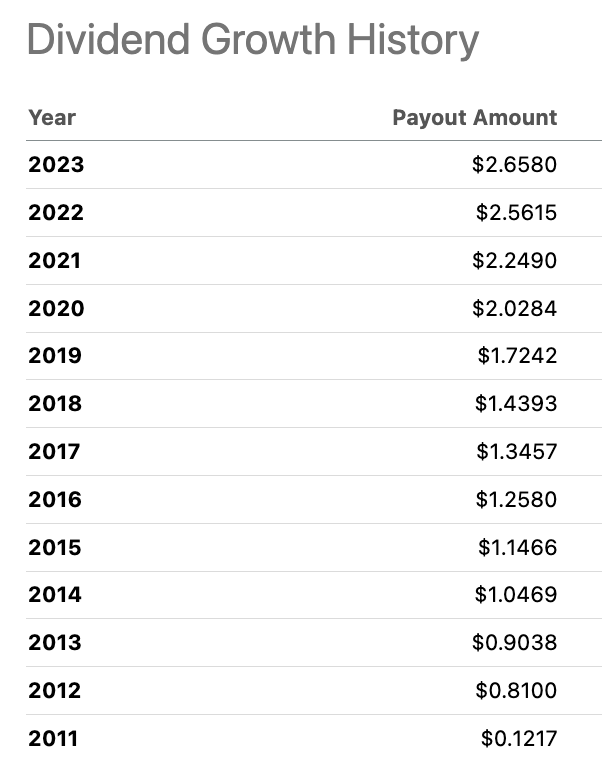Select the $0.8100 payout for 2012
This screenshot has width=602, height=784.
click(x=515, y=691)
